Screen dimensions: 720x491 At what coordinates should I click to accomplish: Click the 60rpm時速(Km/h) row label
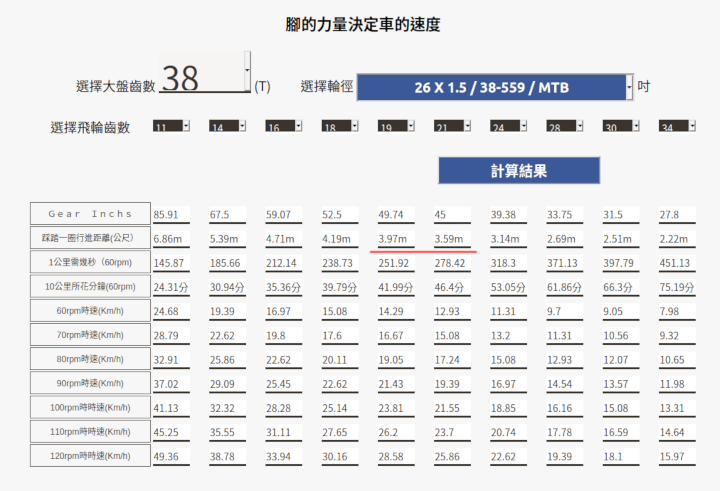click(90, 311)
